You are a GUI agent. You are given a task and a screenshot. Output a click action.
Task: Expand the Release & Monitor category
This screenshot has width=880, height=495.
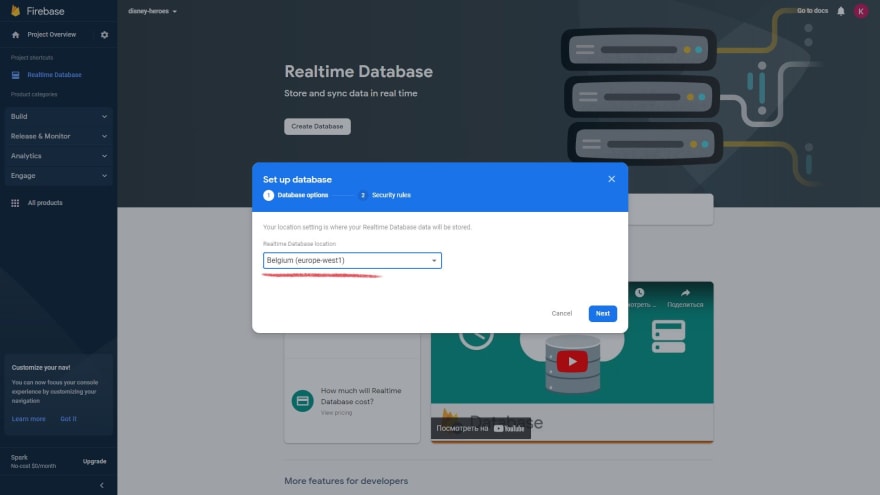pos(58,136)
